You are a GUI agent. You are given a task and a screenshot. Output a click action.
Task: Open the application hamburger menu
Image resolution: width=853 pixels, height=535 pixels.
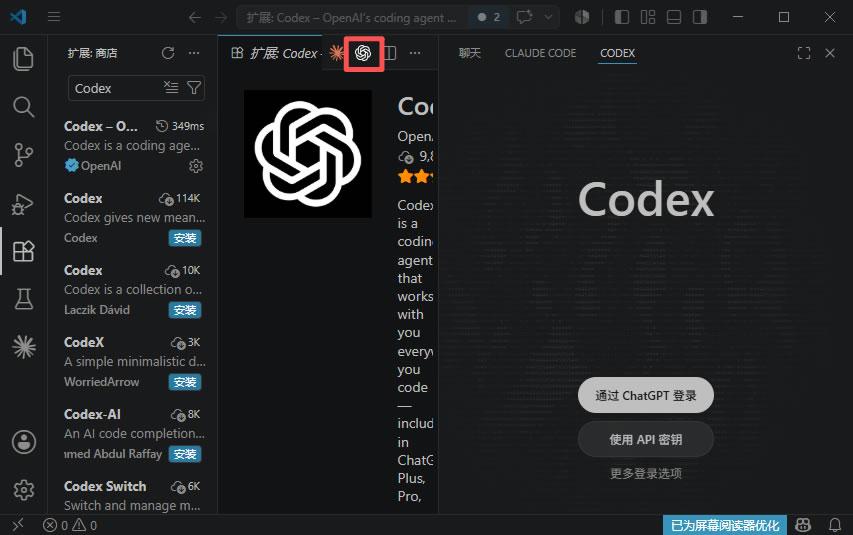(54, 17)
